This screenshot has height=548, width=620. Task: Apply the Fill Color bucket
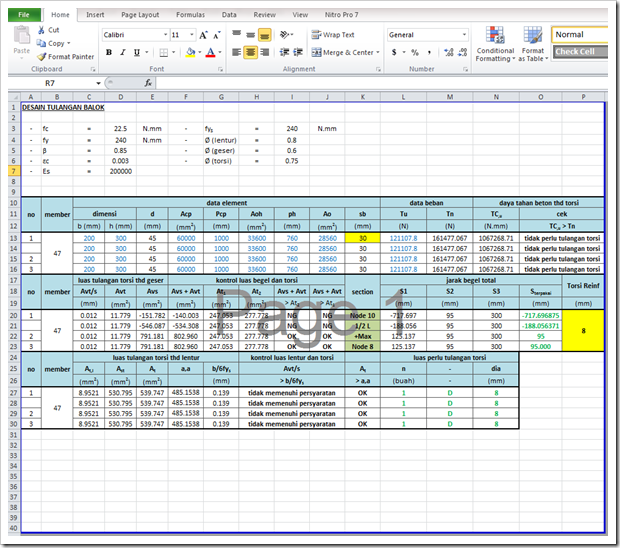(x=191, y=52)
